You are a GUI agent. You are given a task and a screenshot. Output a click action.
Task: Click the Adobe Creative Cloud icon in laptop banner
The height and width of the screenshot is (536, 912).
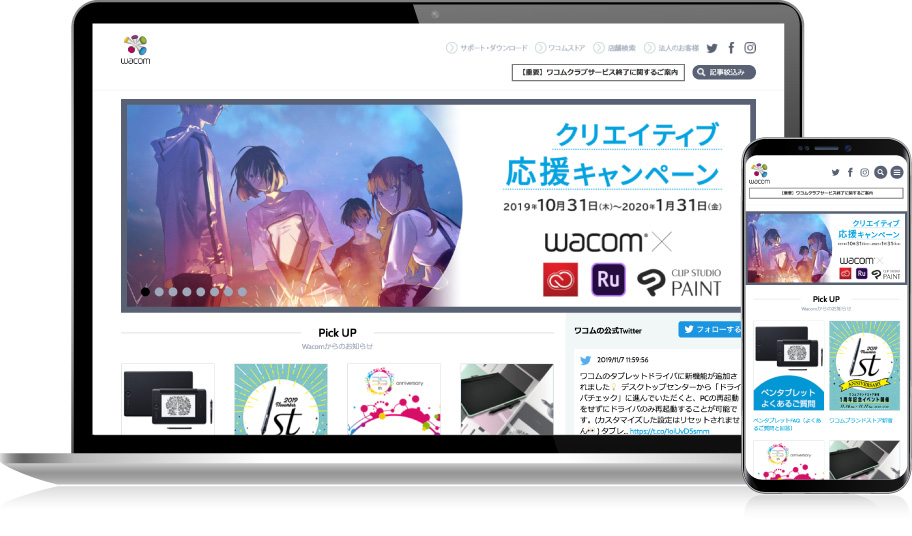(560, 280)
